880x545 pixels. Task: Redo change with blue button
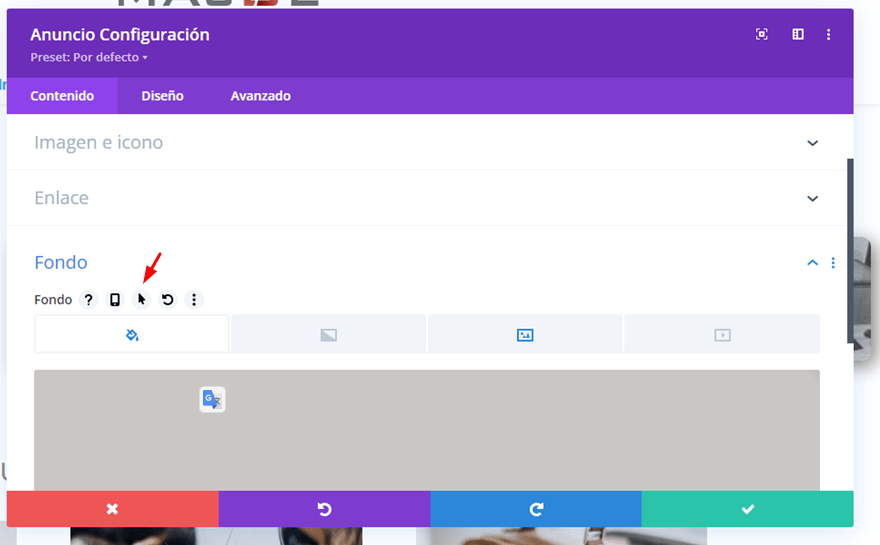[x=536, y=509]
